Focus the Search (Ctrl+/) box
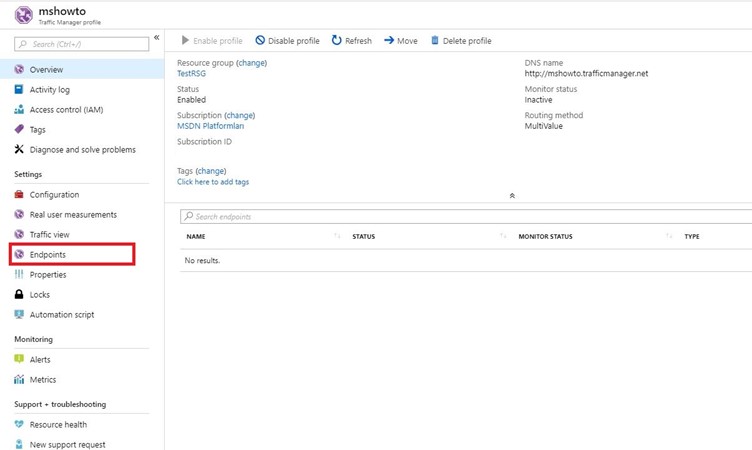The height and width of the screenshot is (450, 752). (82, 44)
